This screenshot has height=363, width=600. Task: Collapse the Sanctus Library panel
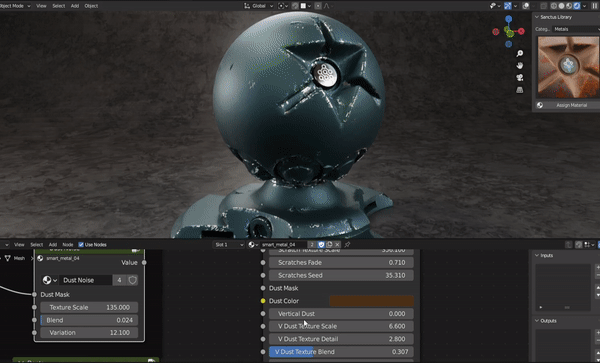point(537,17)
